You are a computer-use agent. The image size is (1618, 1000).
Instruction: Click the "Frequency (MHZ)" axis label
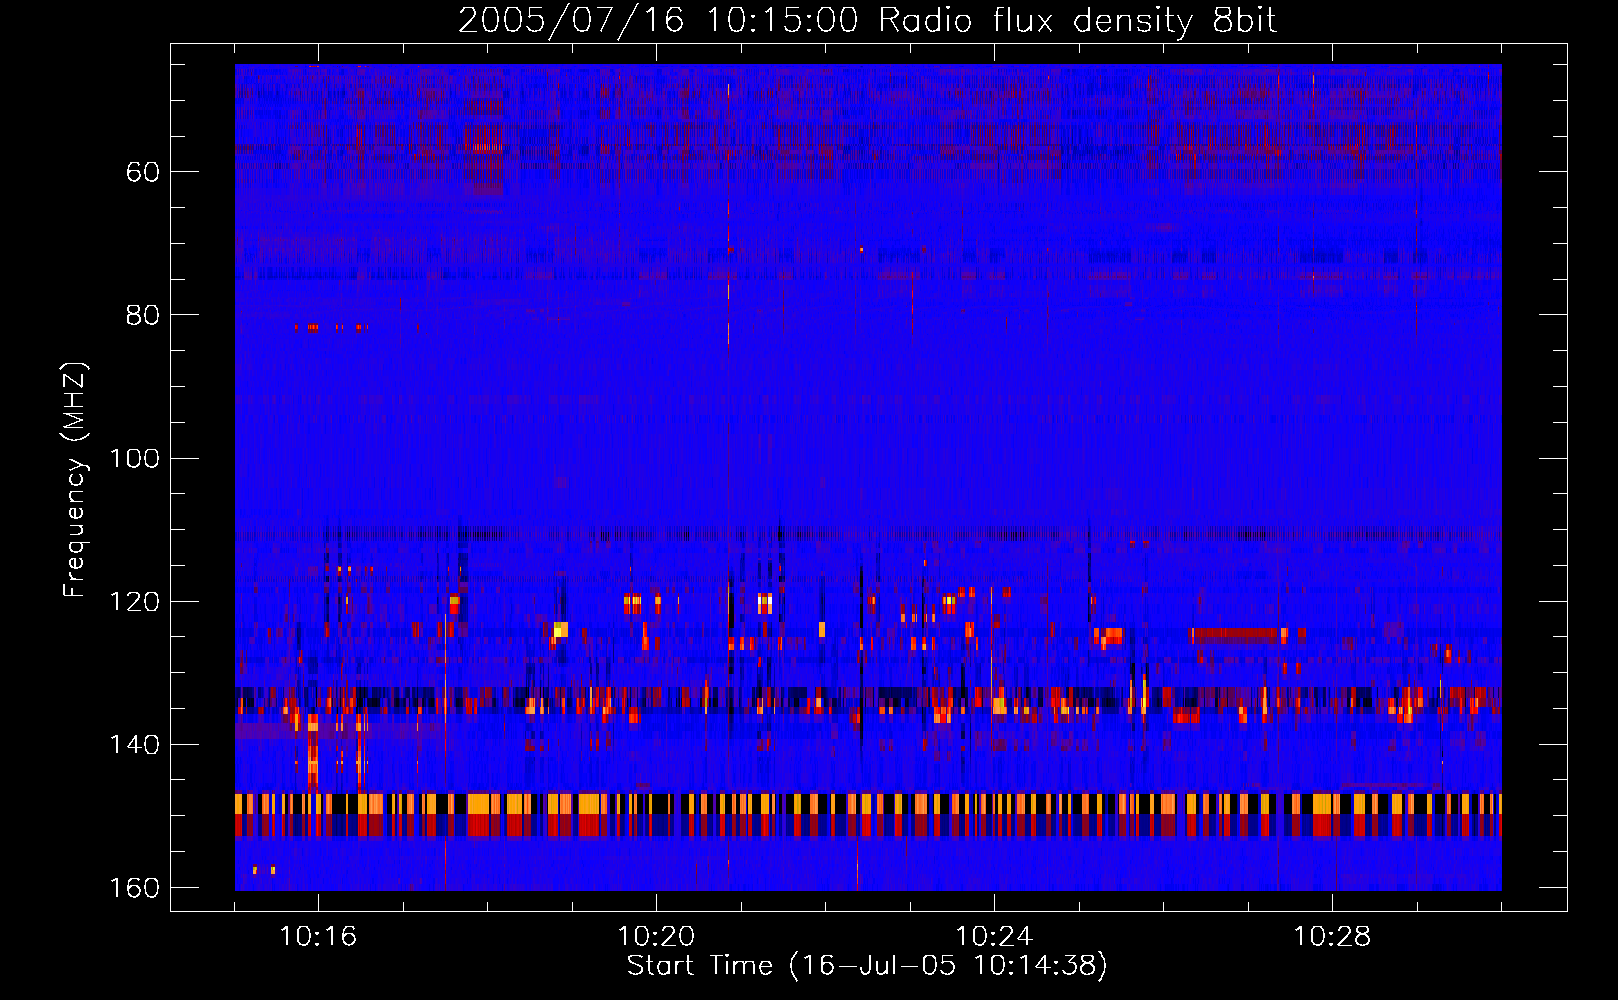75,480
